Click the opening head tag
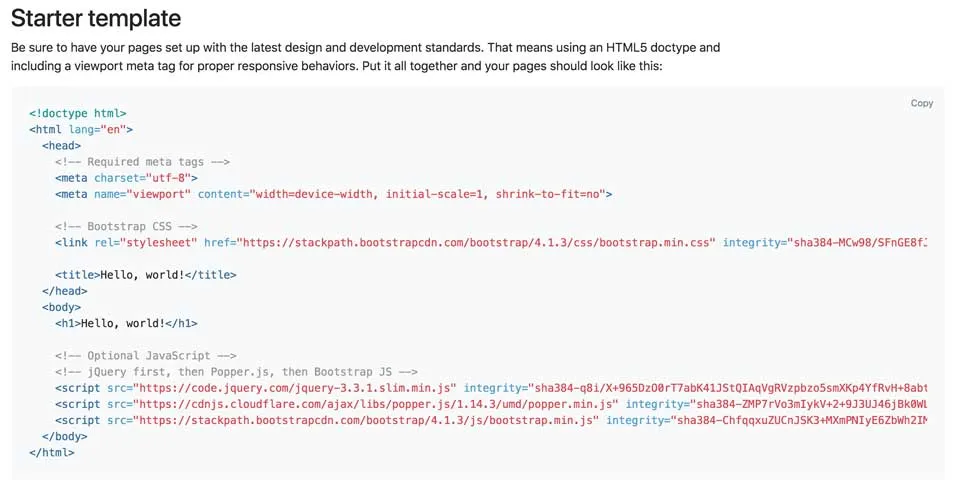Viewport: 960px width, 480px height. point(62,146)
